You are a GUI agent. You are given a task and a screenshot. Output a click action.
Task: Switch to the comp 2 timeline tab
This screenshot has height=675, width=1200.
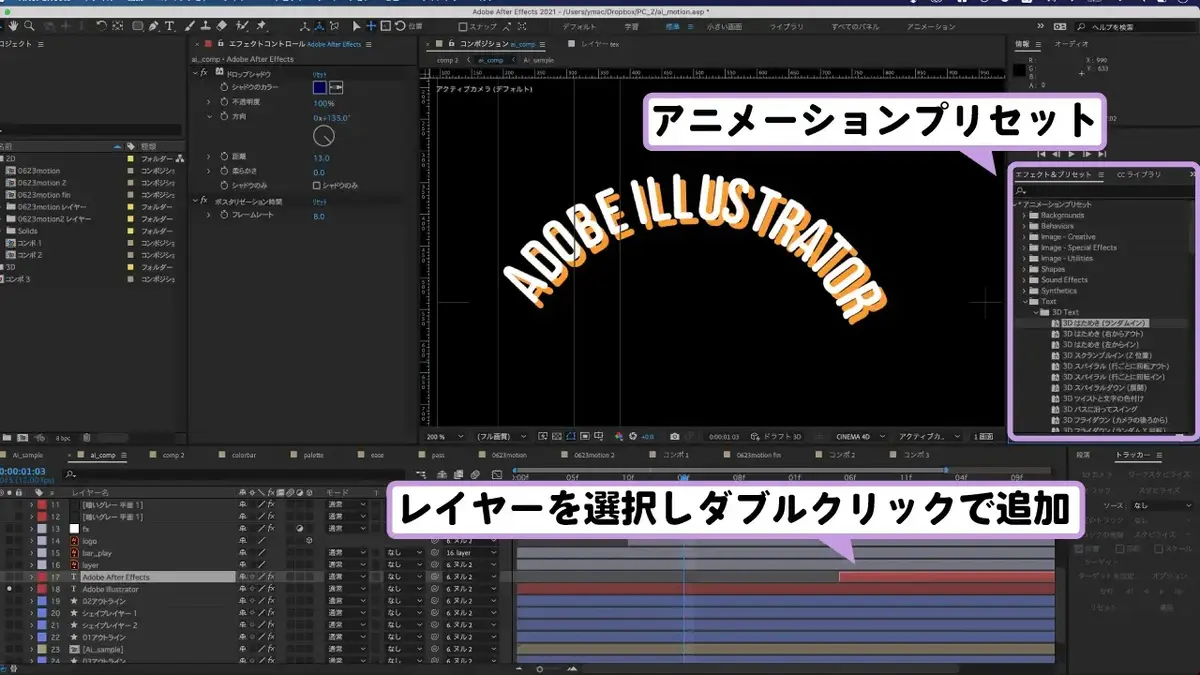[x=173, y=455]
